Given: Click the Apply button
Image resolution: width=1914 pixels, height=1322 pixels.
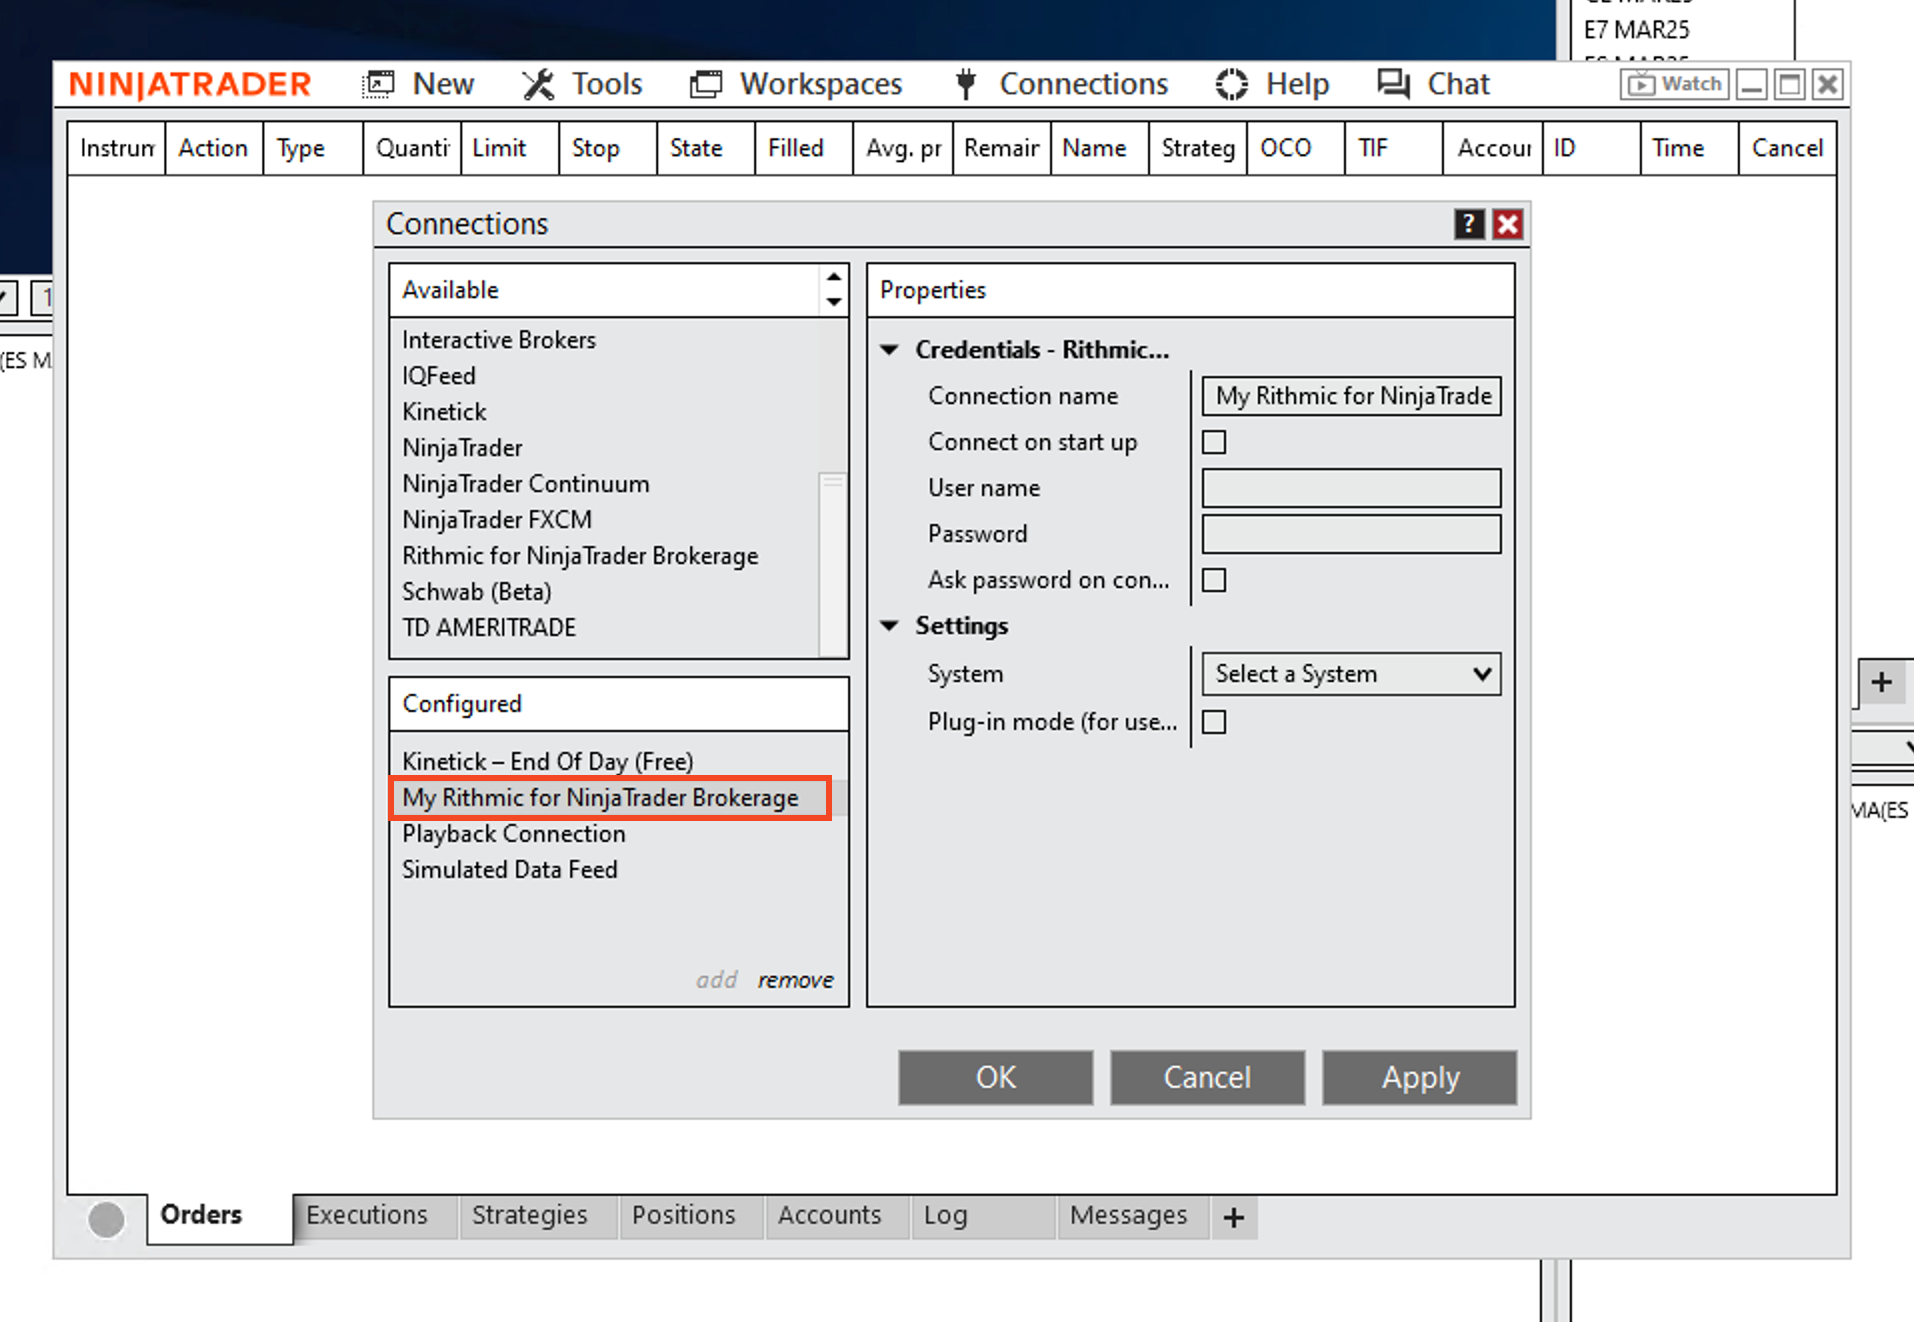Looking at the screenshot, I should [x=1419, y=1077].
